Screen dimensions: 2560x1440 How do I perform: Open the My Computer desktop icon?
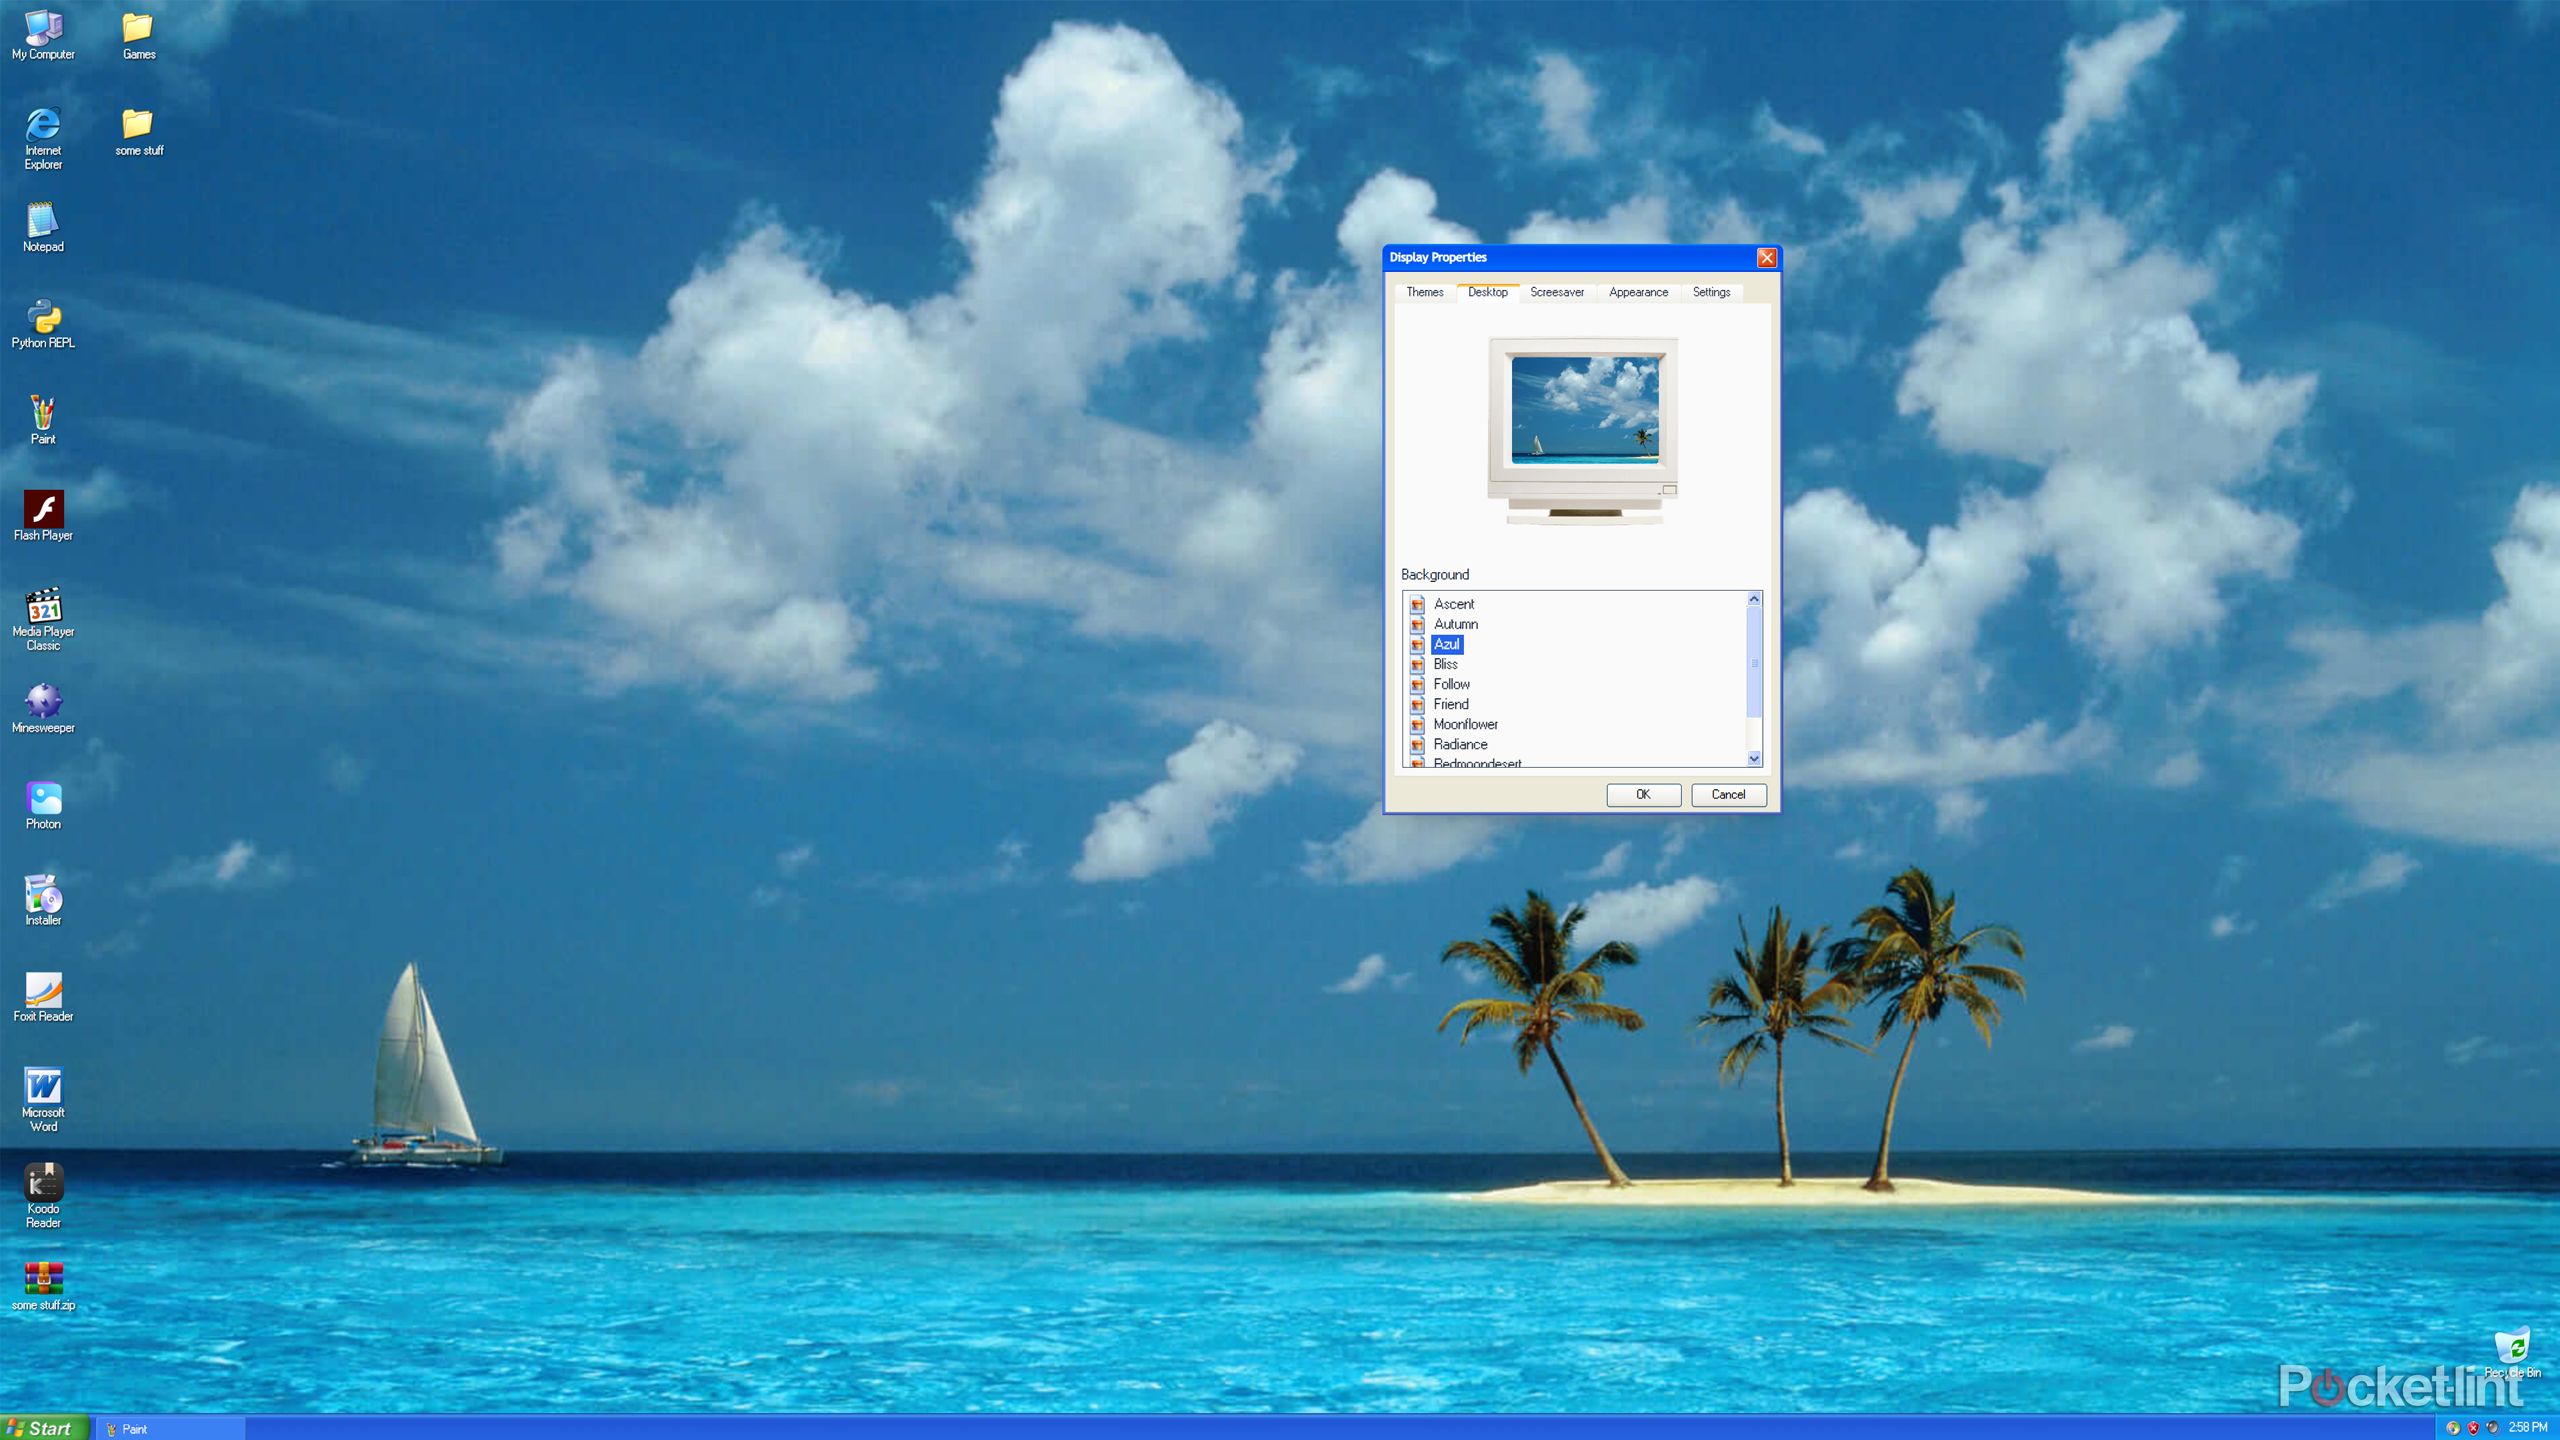click(x=43, y=36)
